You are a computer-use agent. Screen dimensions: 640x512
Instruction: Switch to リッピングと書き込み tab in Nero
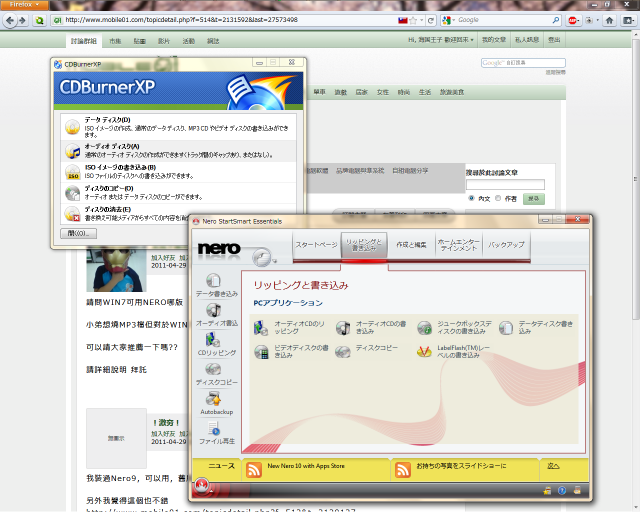364,245
